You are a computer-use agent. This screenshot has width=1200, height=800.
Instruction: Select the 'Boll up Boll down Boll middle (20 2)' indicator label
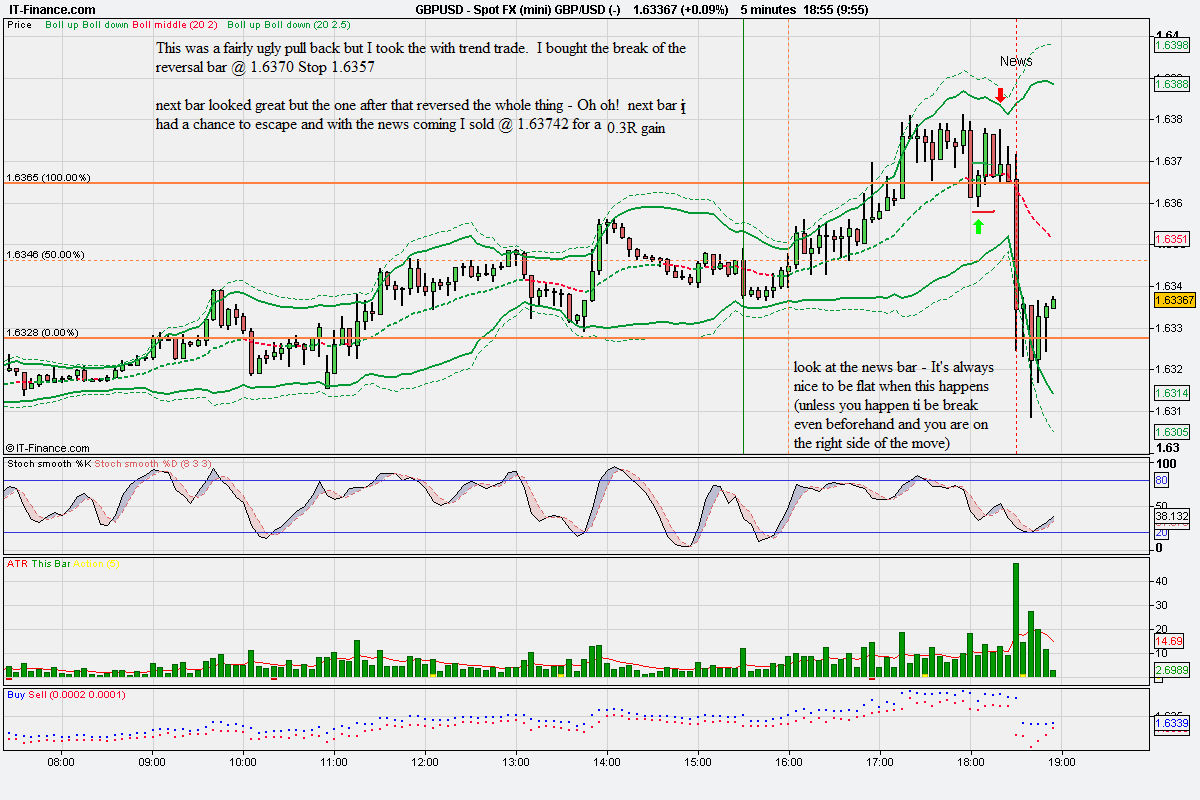pyautogui.click(x=132, y=24)
